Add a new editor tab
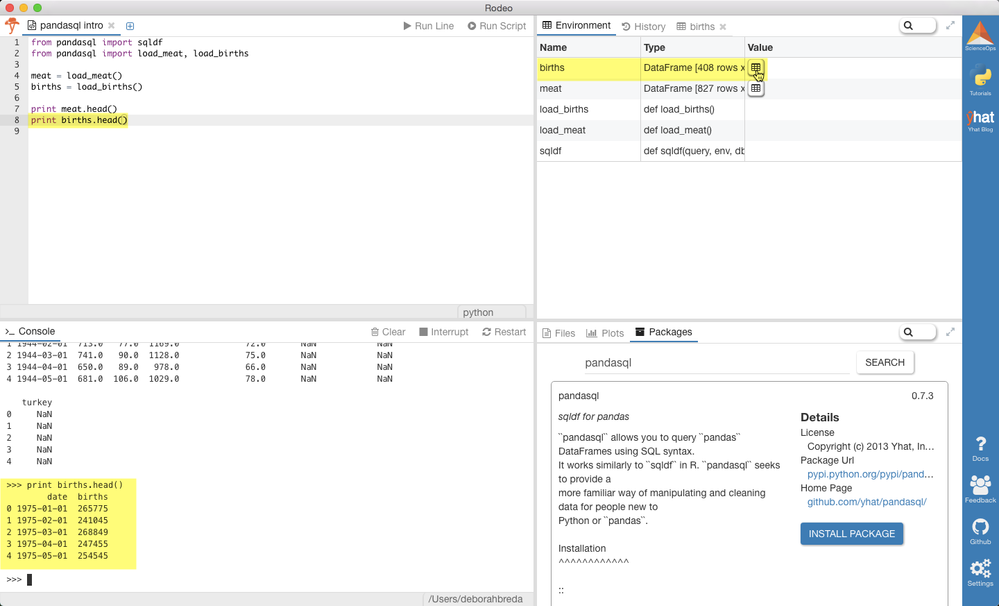The image size is (999, 606). (x=130, y=26)
